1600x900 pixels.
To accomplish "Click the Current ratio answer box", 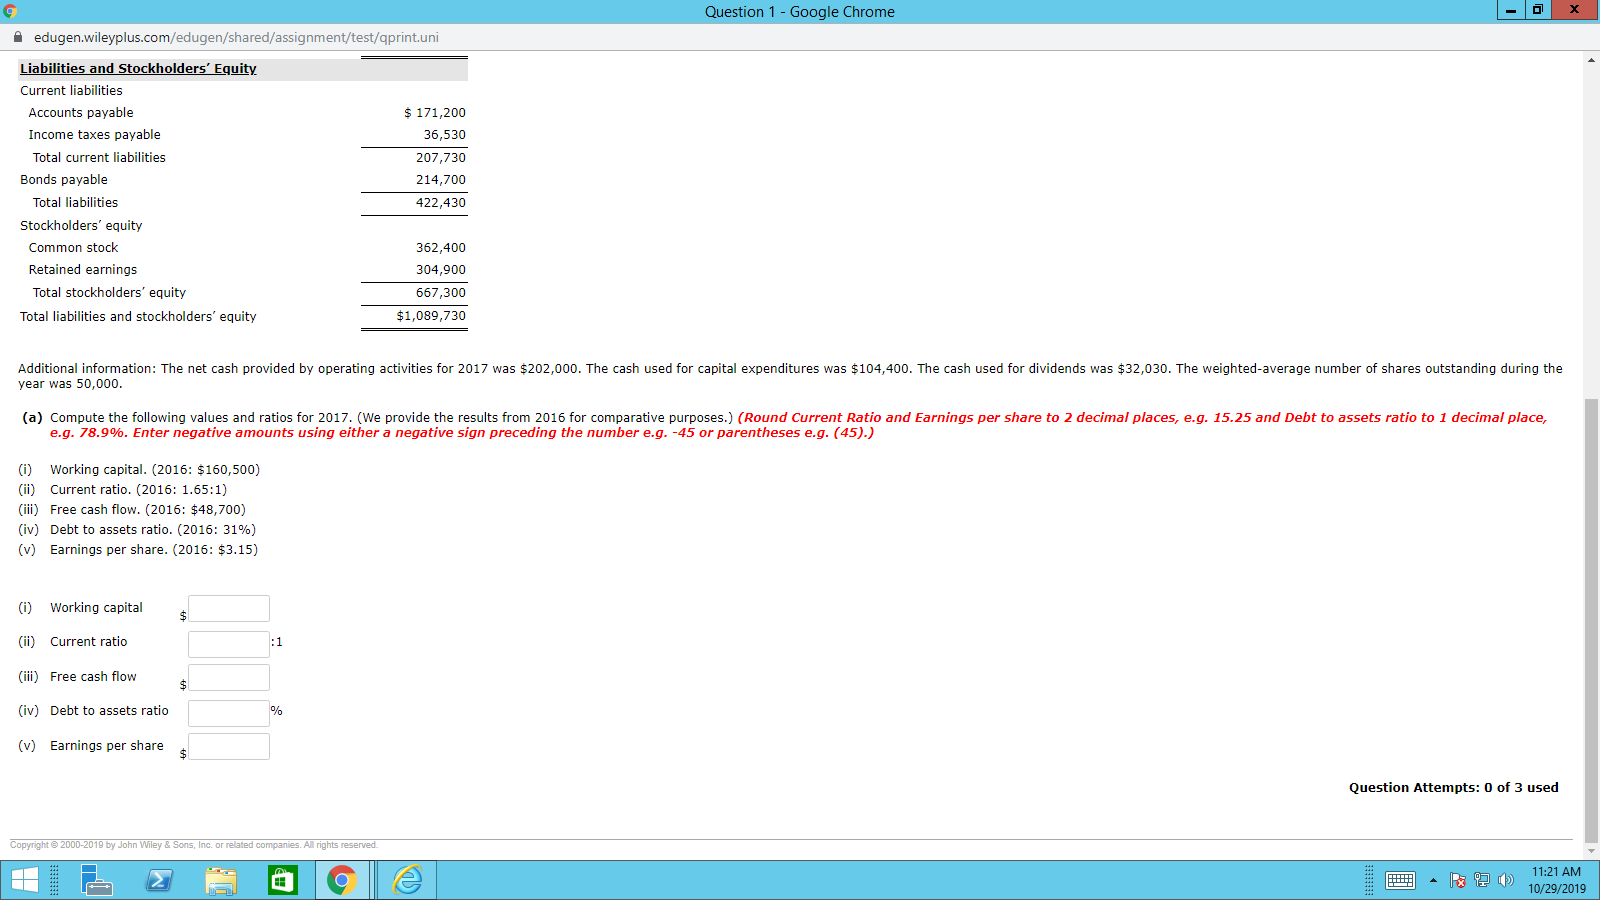I will [228, 643].
